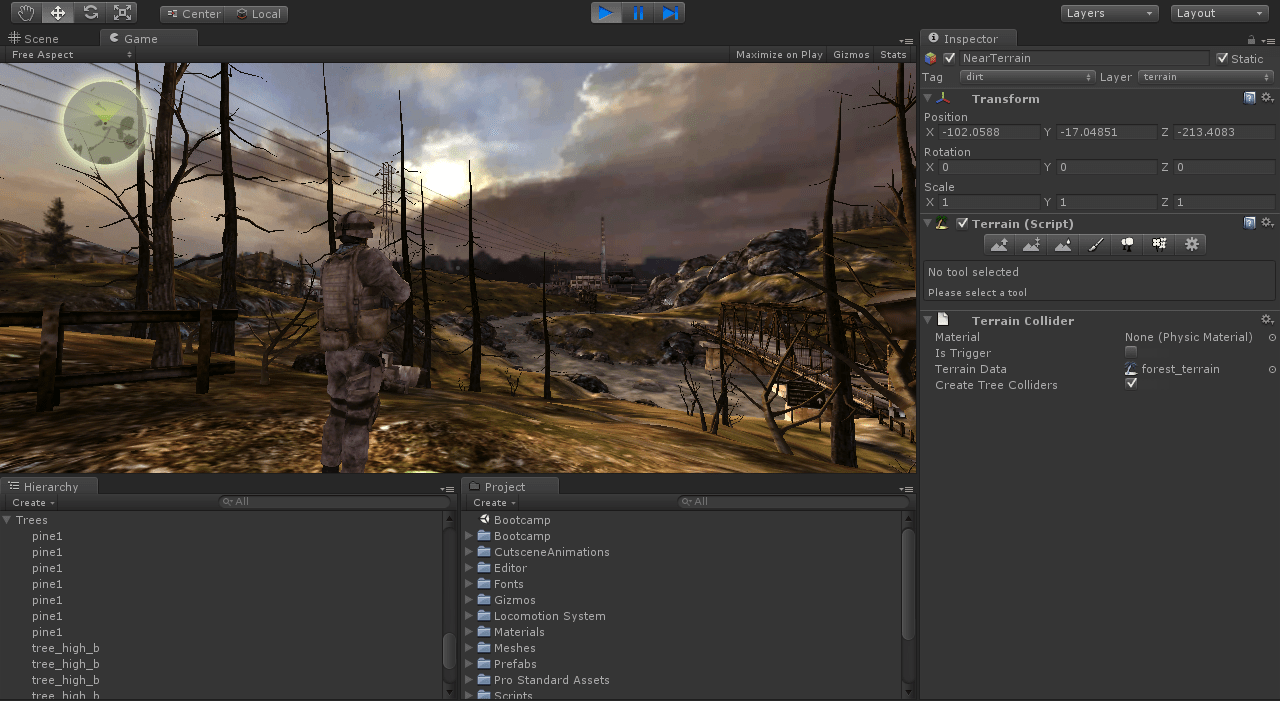The image size is (1280, 701).
Task: Toggle the Stats overlay
Action: 893,55
